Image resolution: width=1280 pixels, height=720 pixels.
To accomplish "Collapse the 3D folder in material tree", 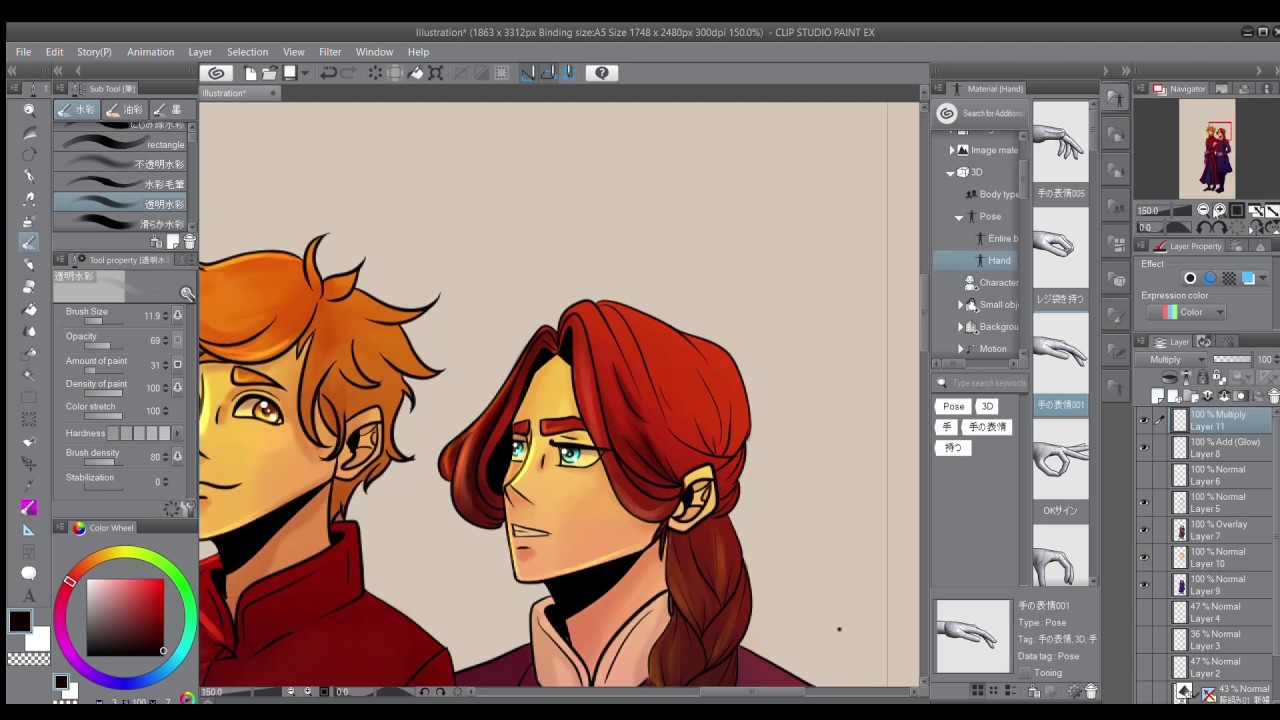I will pyautogui.click(x=950, y=172).
